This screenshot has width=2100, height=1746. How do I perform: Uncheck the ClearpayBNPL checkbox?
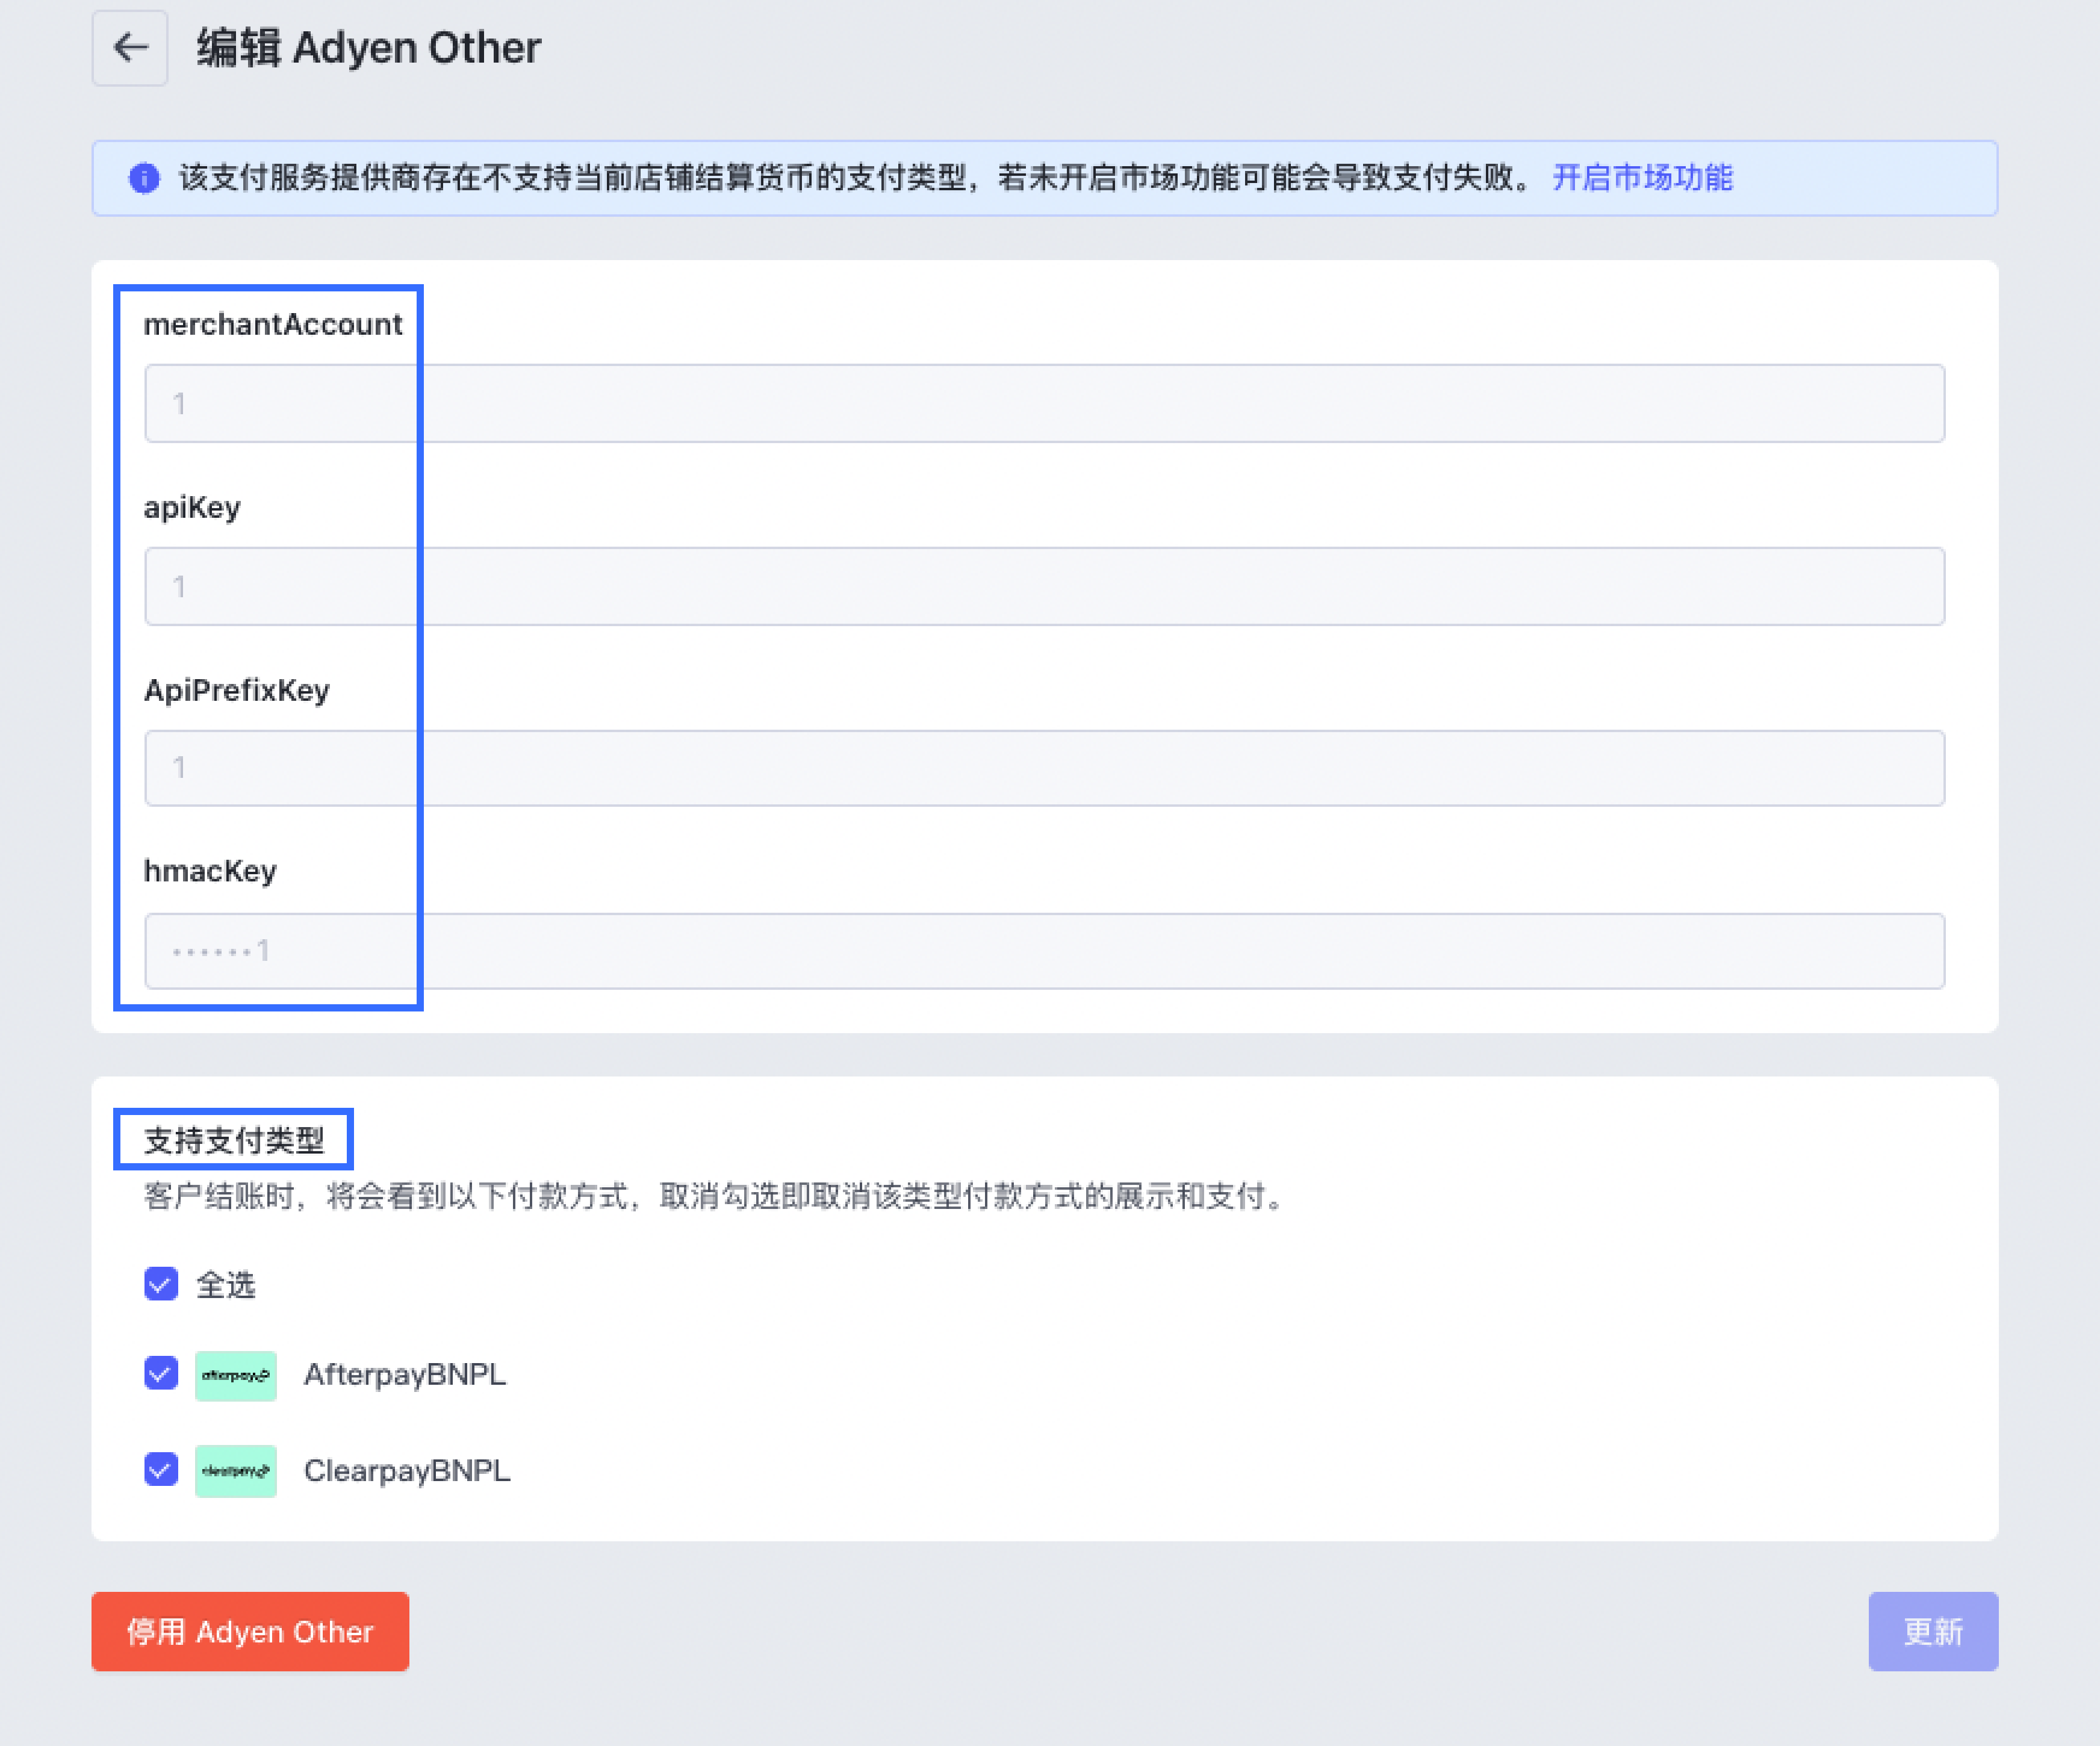click(161, 1469)
